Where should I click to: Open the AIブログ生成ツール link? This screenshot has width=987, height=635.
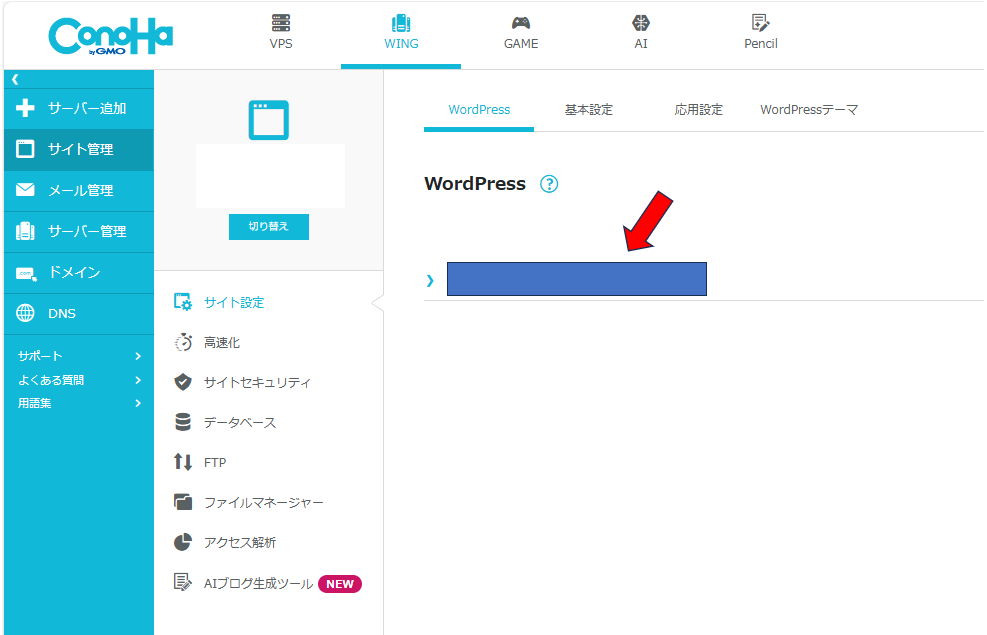pyautogui.click(x=258, y=583)
